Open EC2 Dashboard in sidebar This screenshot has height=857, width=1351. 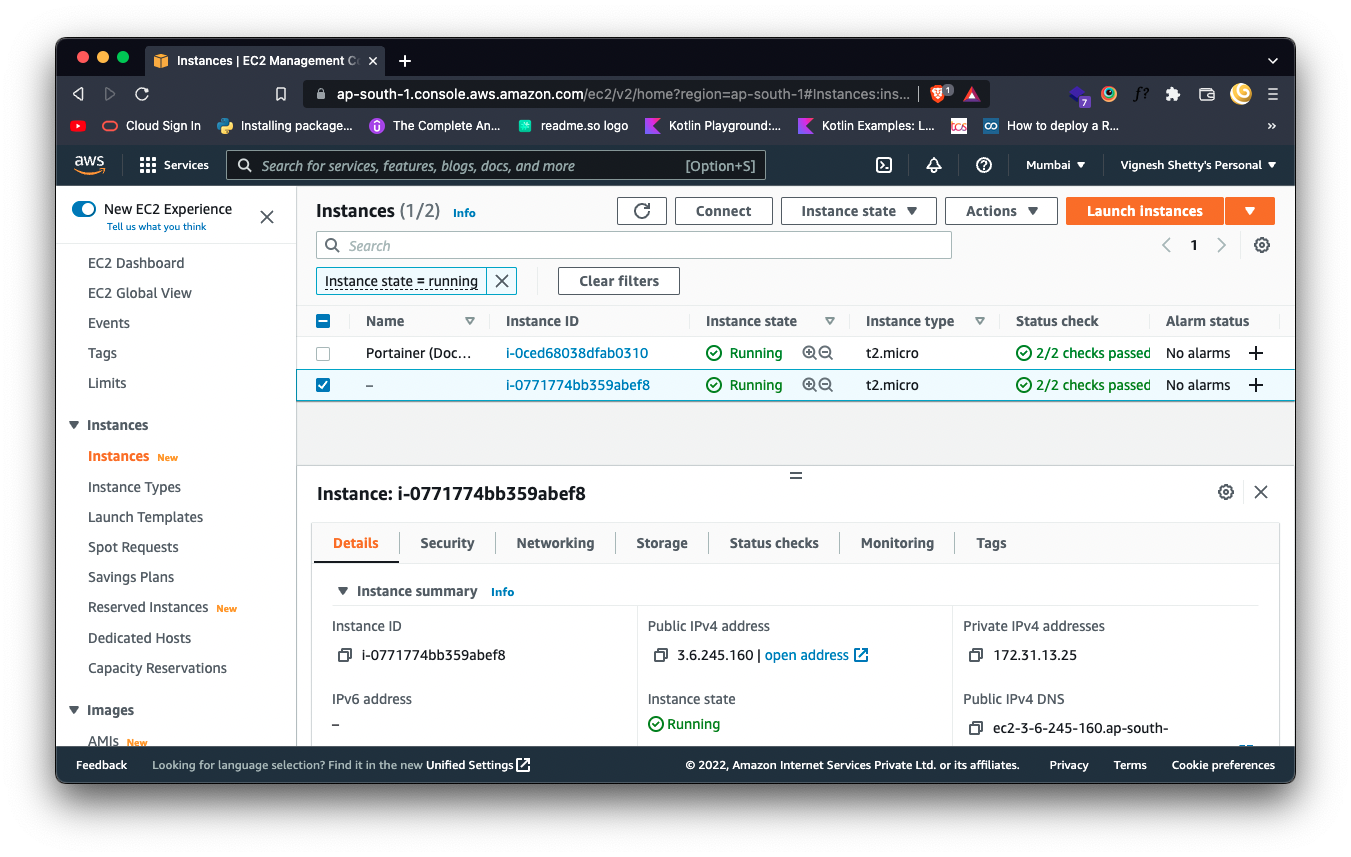136,263
